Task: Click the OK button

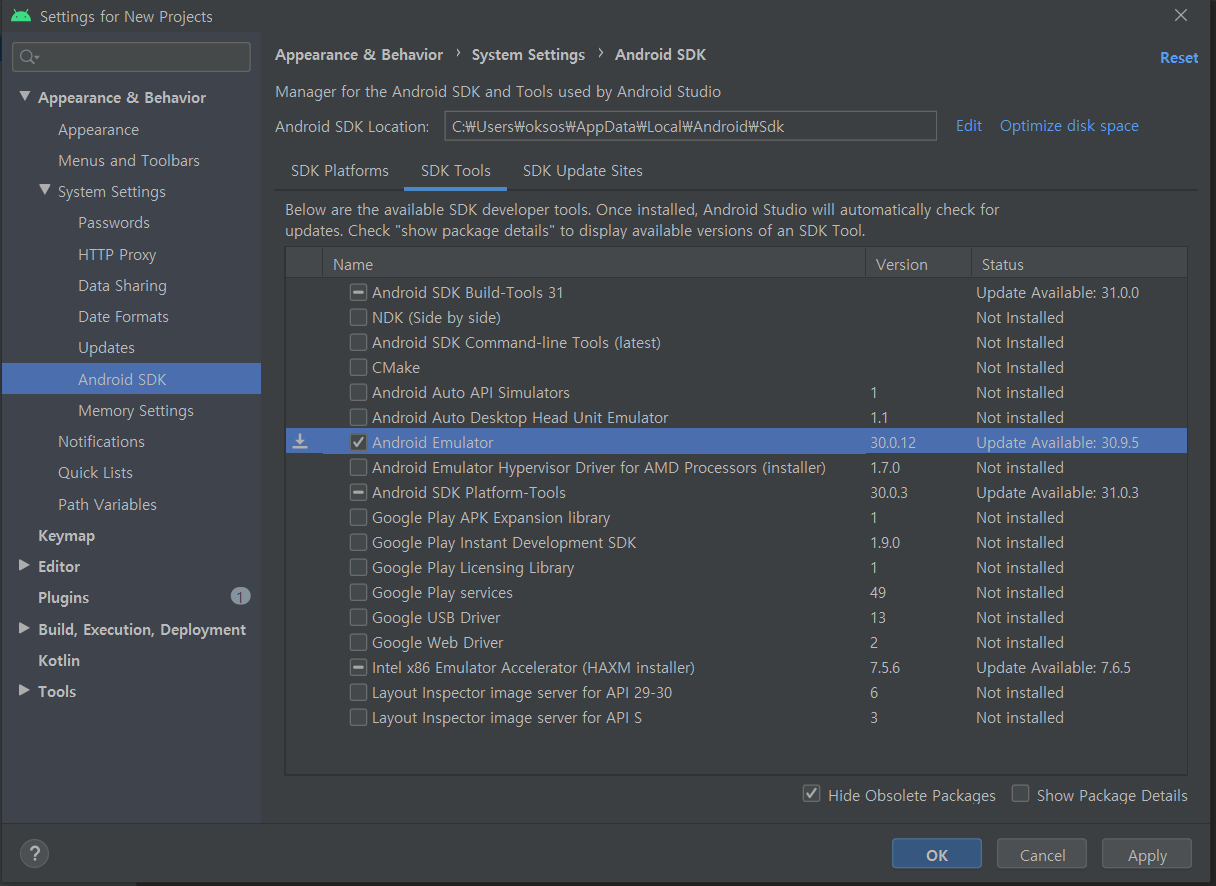Action: click(x=937, y=855)
